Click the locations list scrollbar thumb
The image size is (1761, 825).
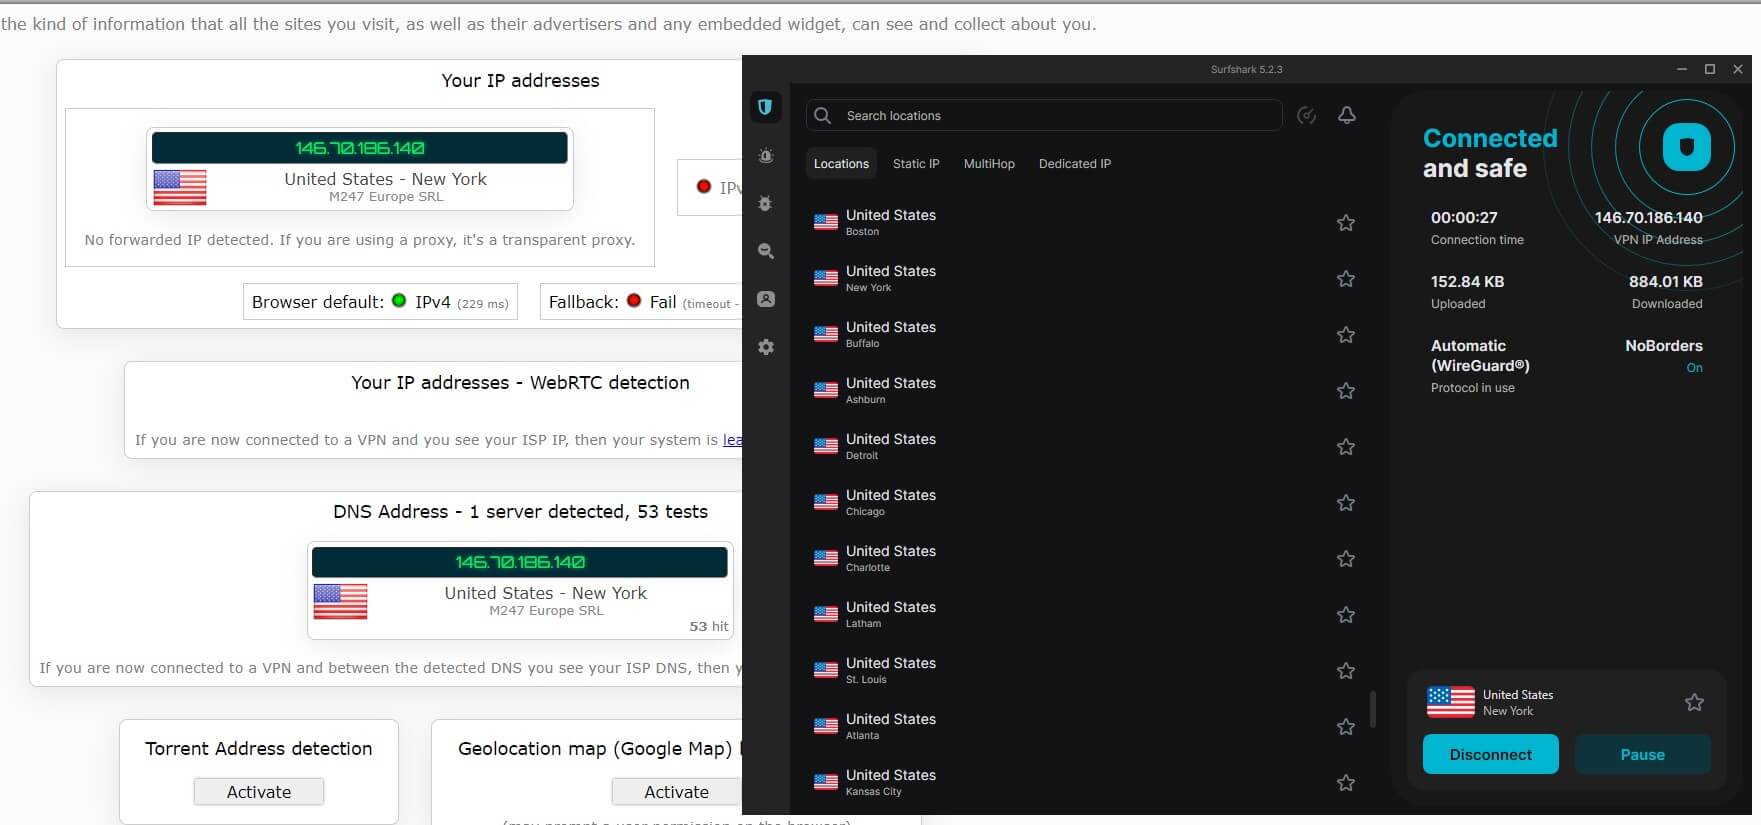(1372, 709)
